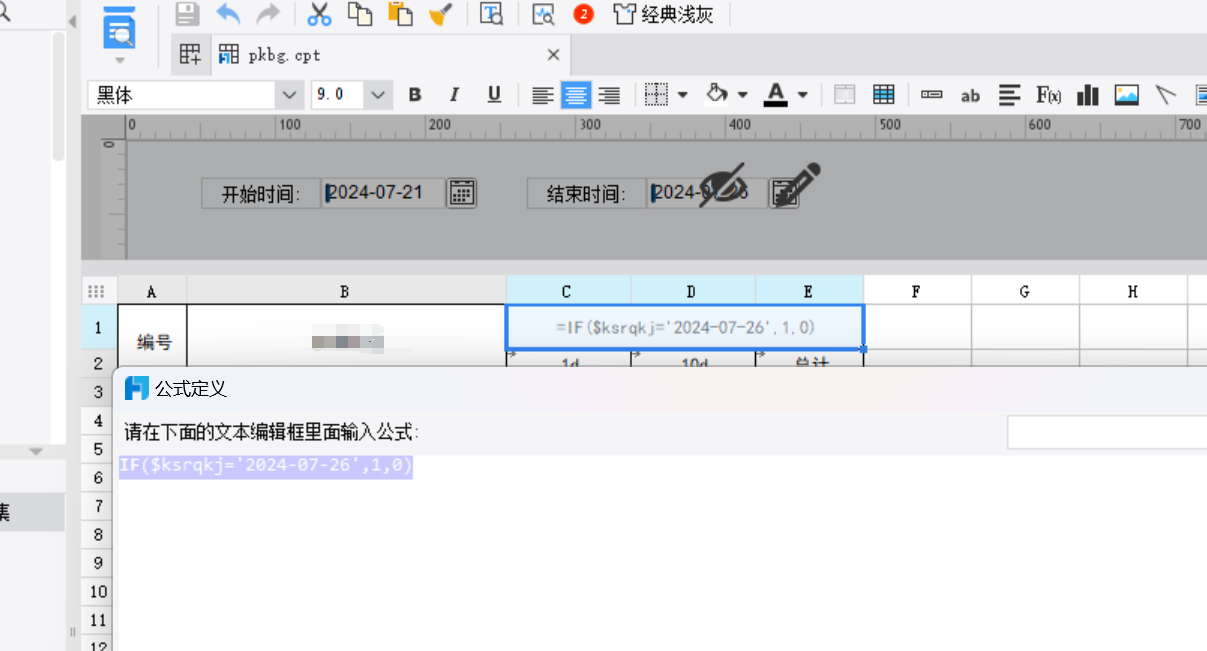The width and height of the screenshot is (1207, 651).
Task: Collapse the left panel with triangle arrow
Action: [74, 22]
